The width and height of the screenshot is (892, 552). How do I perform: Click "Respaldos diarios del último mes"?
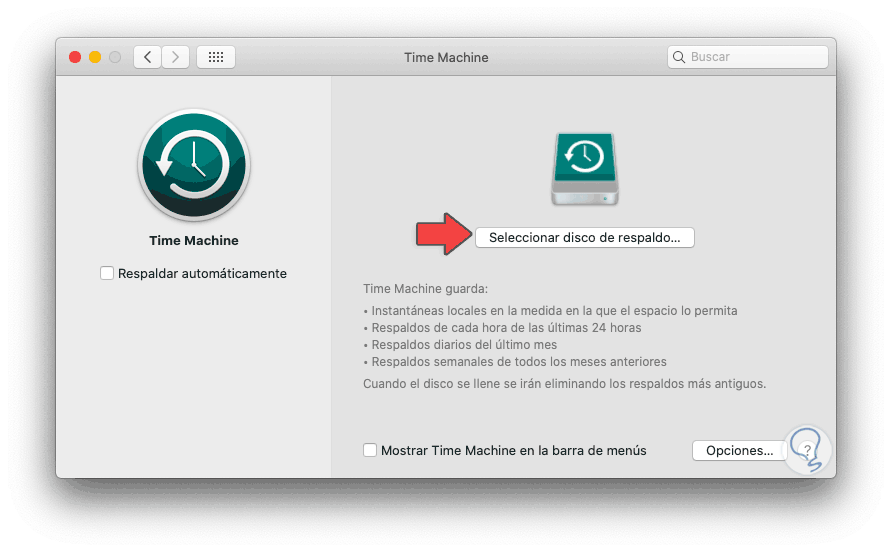point(460,345)
